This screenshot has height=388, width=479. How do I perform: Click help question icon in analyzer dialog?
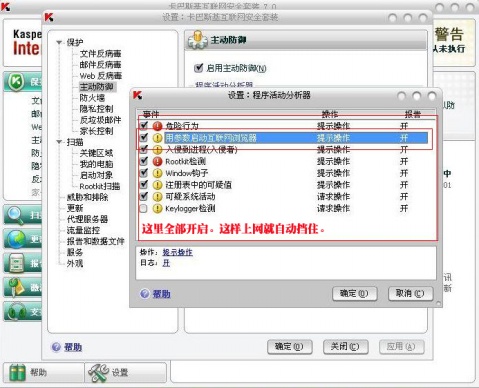tap(145, 294)
